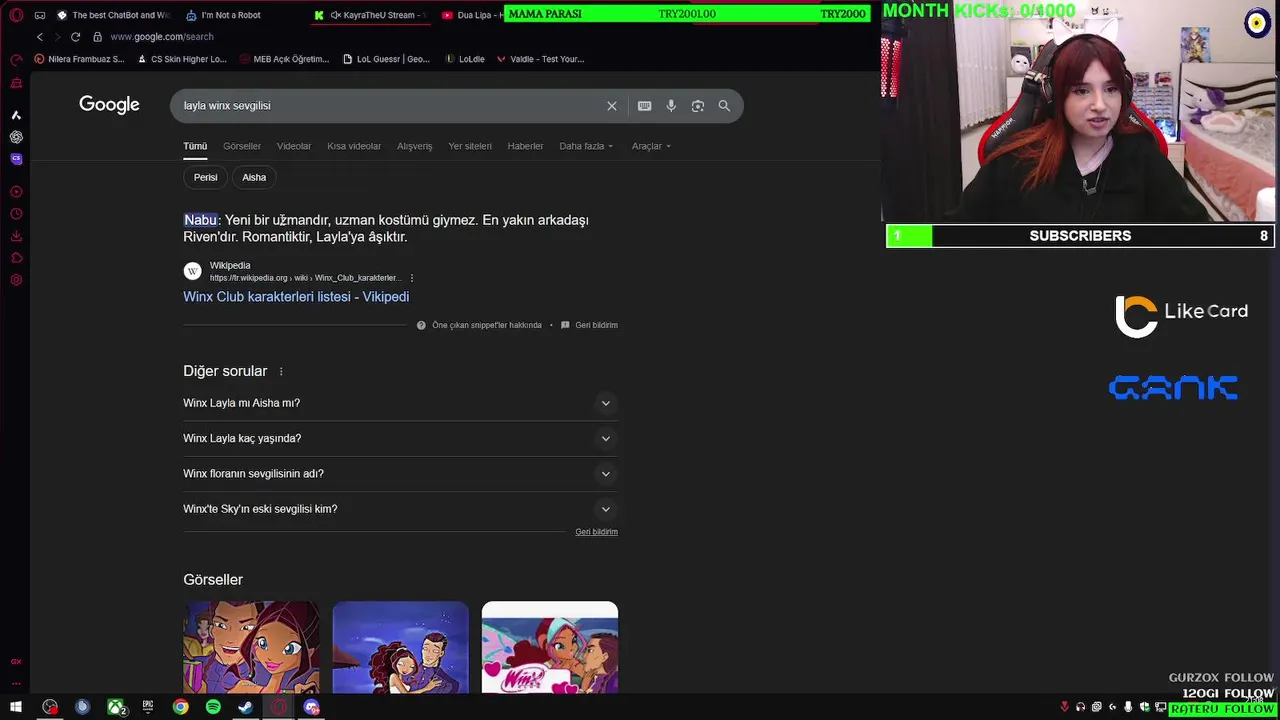
Task: Open Windows Start menu
Action: coord(16,707)
